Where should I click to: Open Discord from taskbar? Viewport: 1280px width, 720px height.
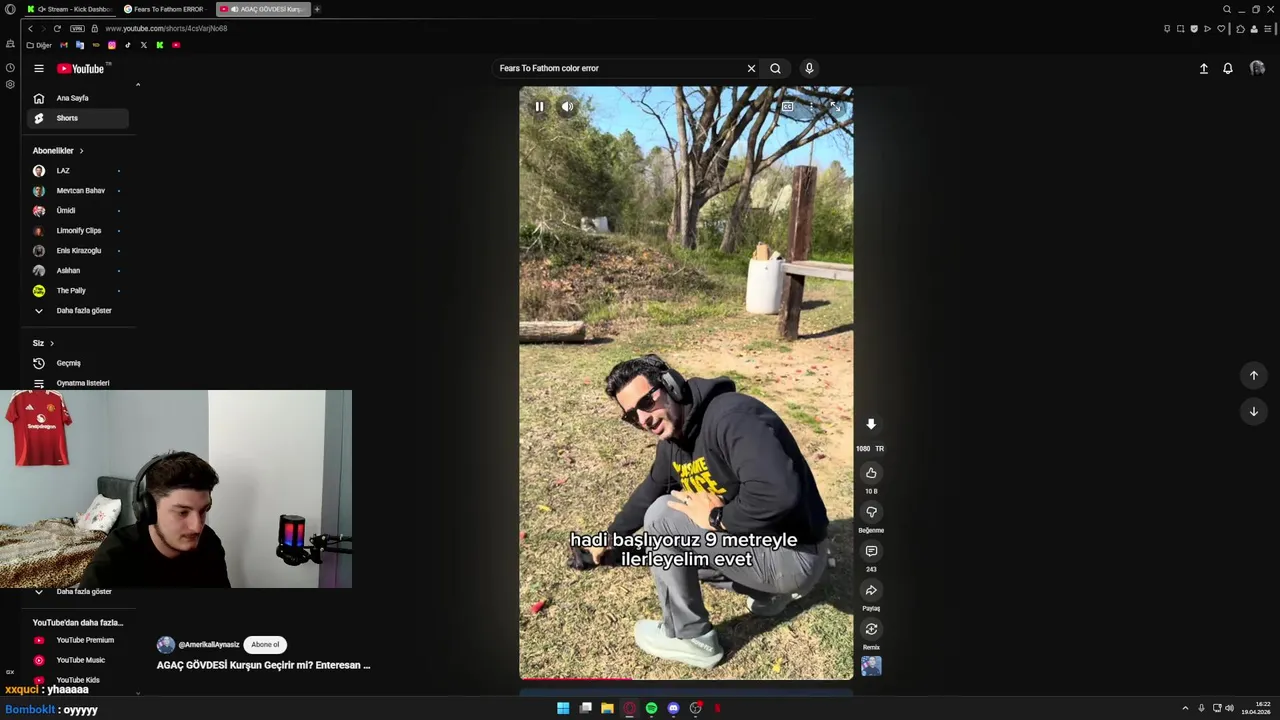tap(673, 708)
